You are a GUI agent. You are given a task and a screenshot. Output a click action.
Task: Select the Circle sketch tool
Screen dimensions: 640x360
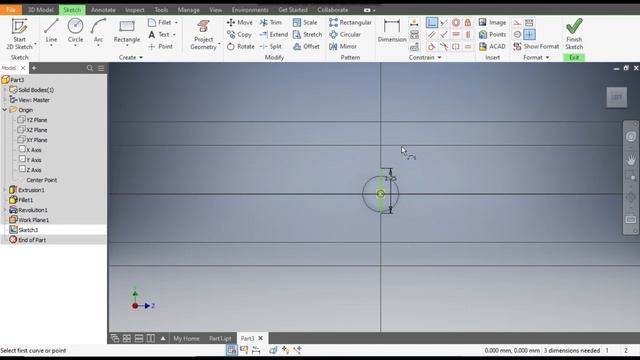[75, 31]
